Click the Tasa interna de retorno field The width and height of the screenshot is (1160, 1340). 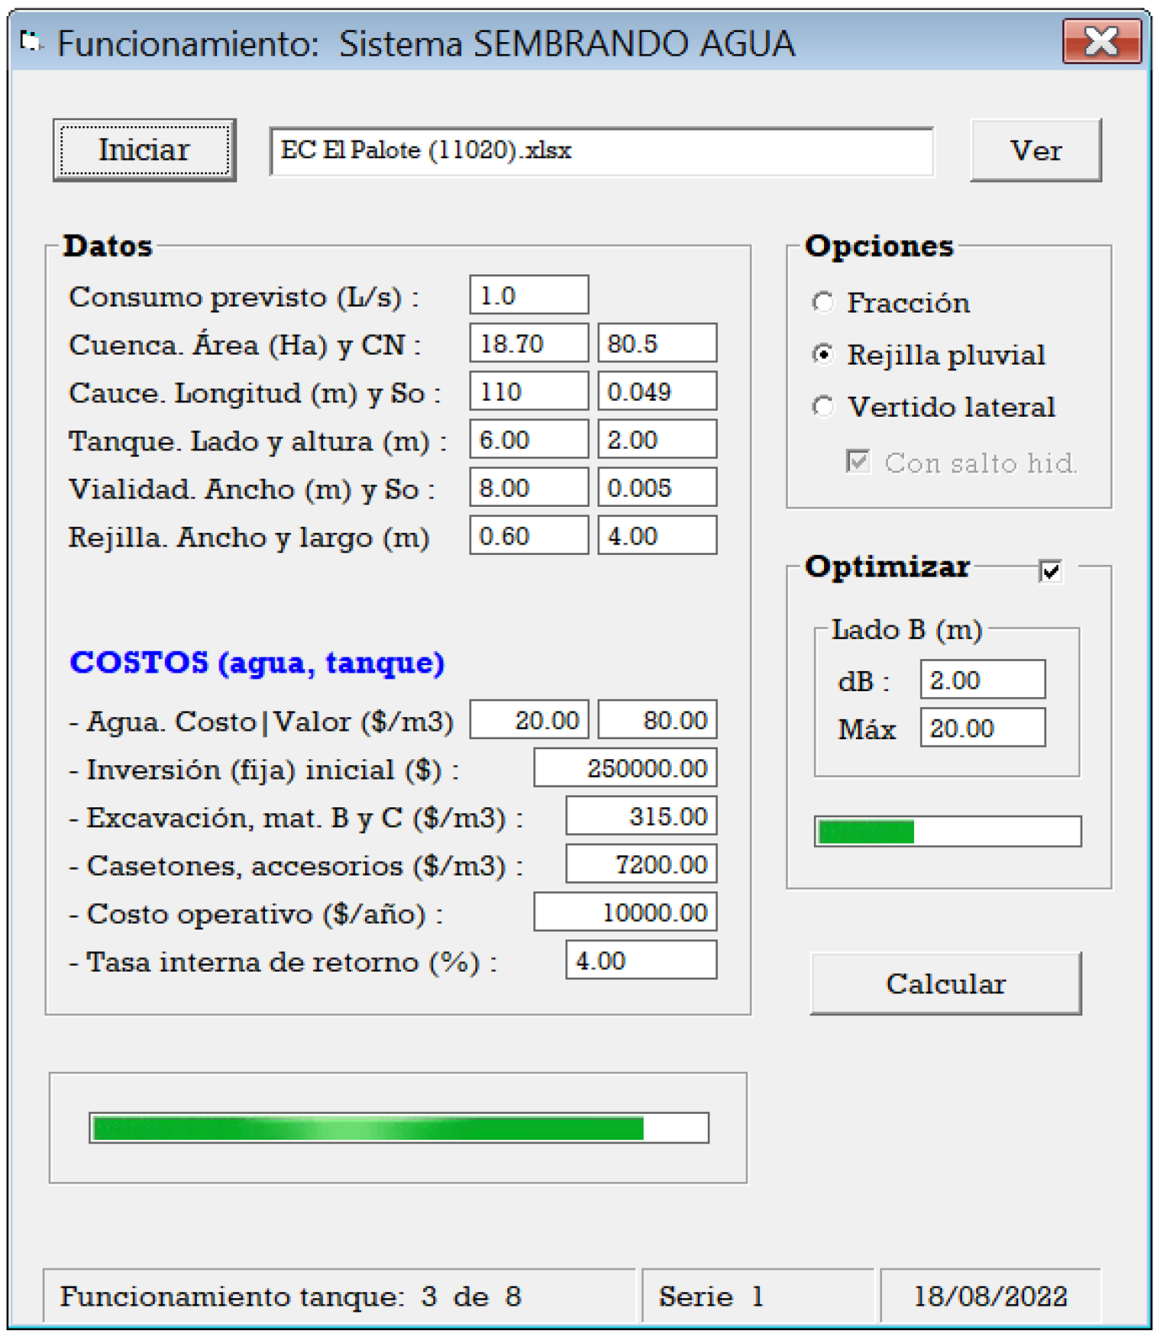click(641, 960)
